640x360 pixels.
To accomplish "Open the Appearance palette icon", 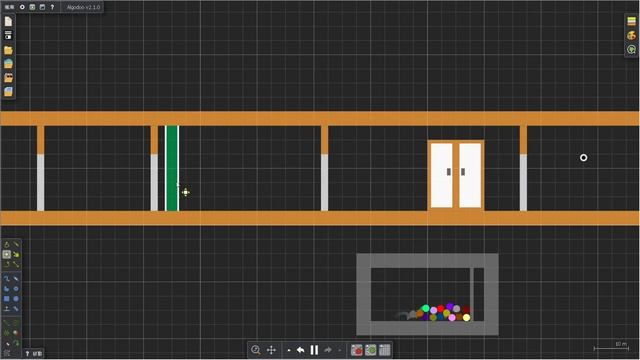I will click(x=631, y=36).
